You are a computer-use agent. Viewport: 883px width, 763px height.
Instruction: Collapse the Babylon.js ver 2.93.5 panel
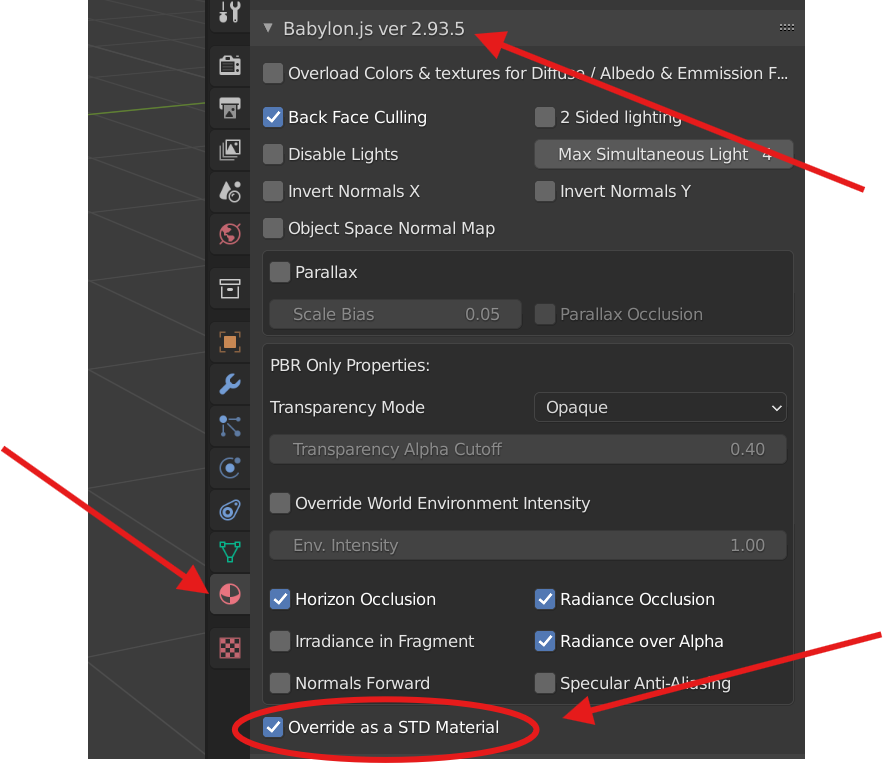[268, 28]
